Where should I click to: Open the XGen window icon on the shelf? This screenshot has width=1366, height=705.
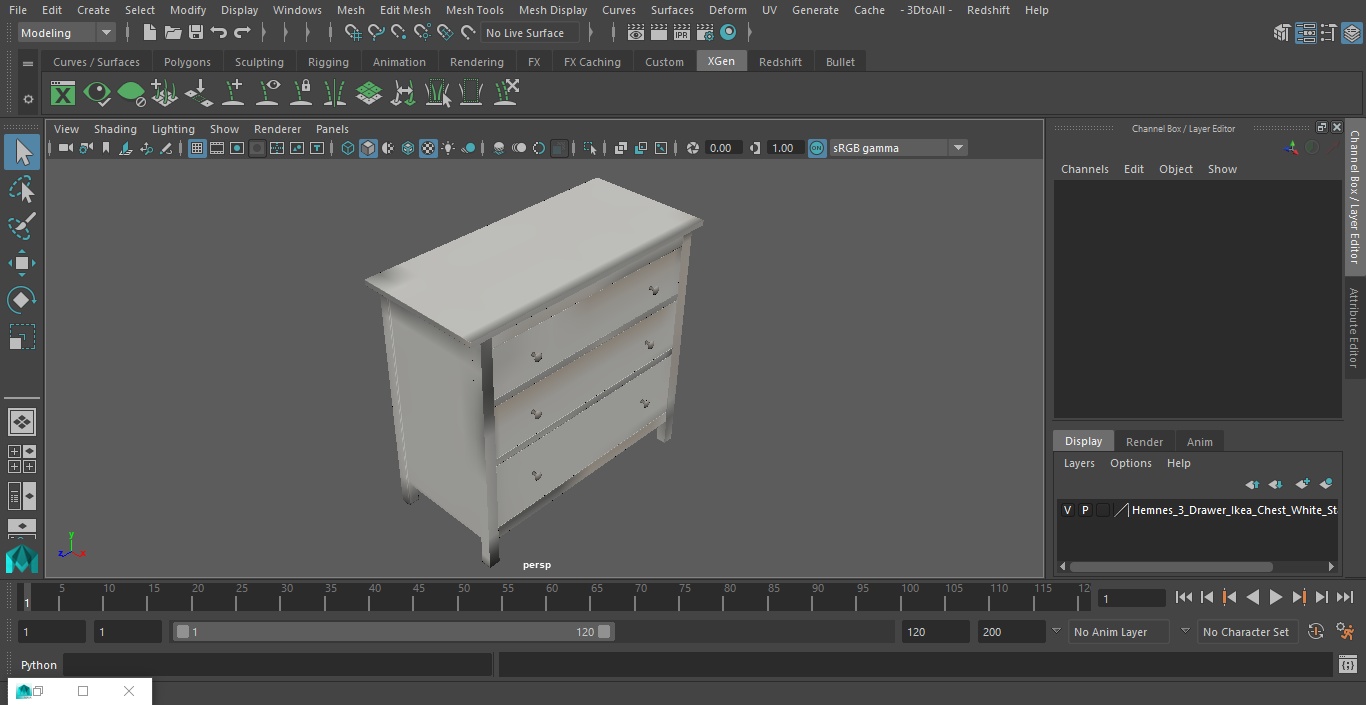63,94
